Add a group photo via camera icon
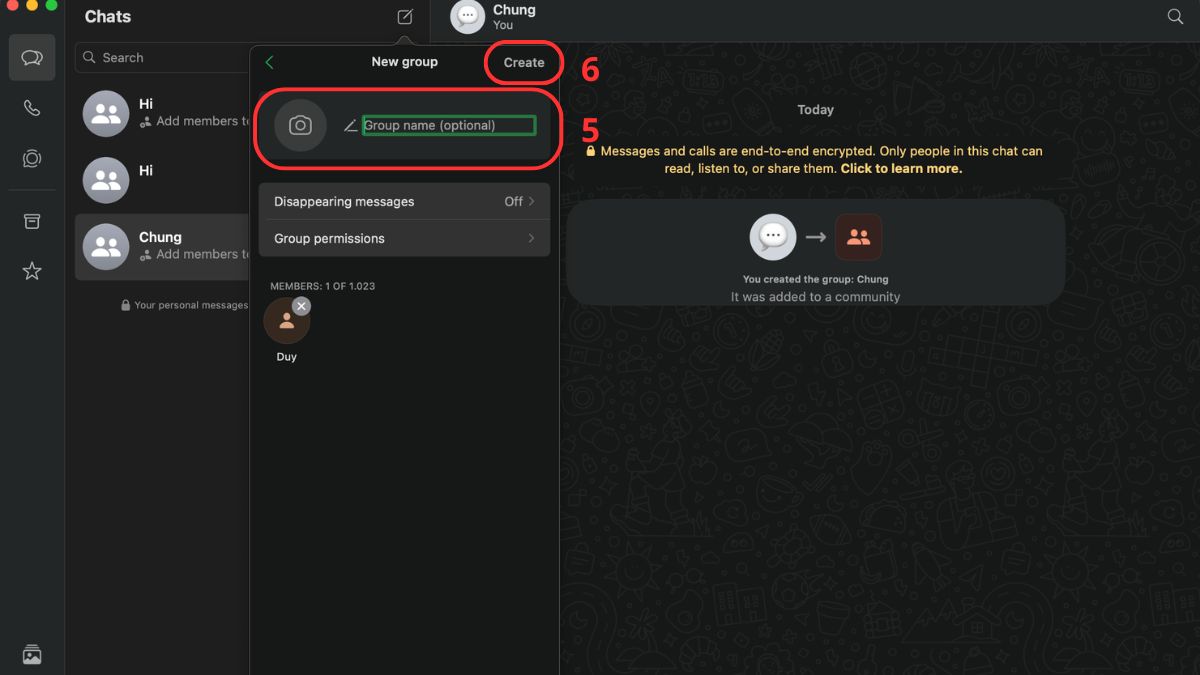The height and width of the screenshot is (675, 1200). 300,126
